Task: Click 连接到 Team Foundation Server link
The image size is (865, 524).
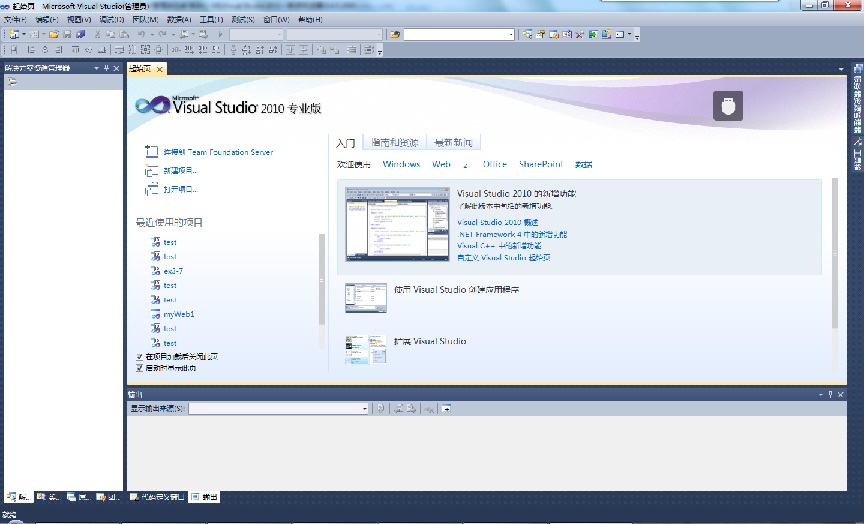Action: click(x=218, y=152)
